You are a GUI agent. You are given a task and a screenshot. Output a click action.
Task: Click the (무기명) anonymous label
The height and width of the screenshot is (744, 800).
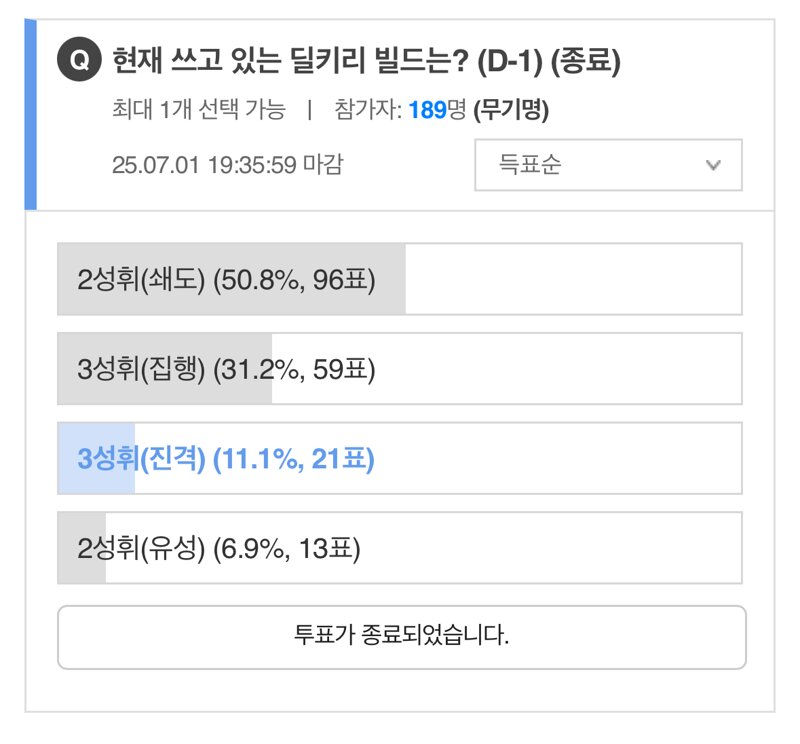click(511, 110)
